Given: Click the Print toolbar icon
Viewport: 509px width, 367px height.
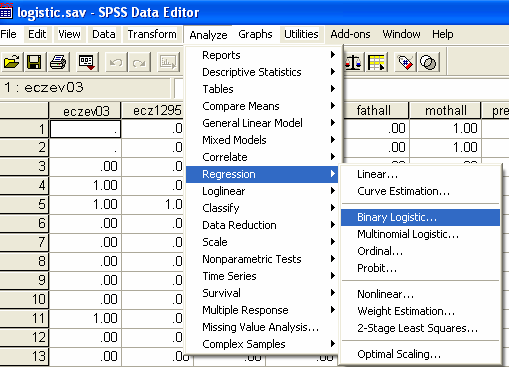Looking at the screenshot, I should tap(58, 62).
